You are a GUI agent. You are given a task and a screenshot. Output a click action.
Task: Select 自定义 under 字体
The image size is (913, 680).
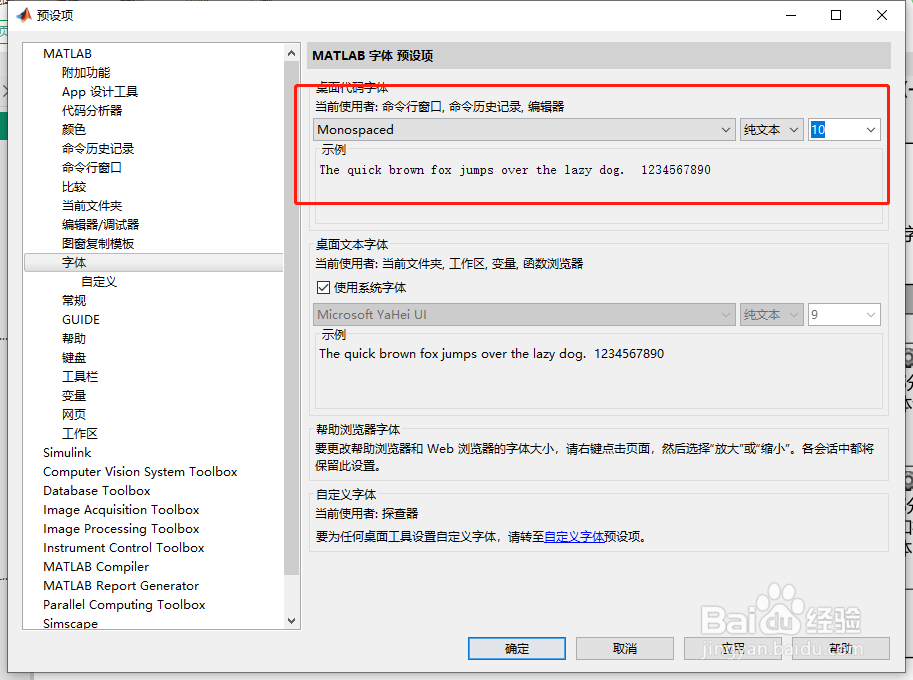coord(99,282)
